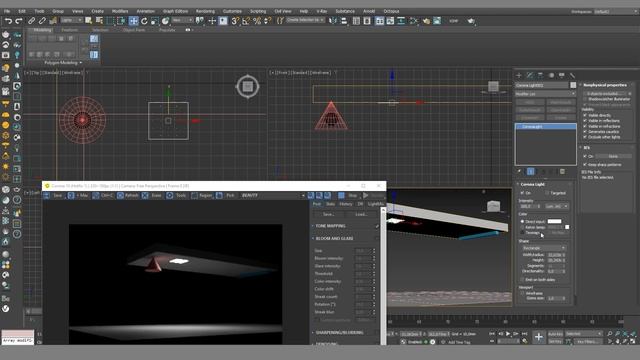The height and width of the screenshot is (360, 640).
Task: Collapse the Corona Light rollout
Action: (533, 184)
